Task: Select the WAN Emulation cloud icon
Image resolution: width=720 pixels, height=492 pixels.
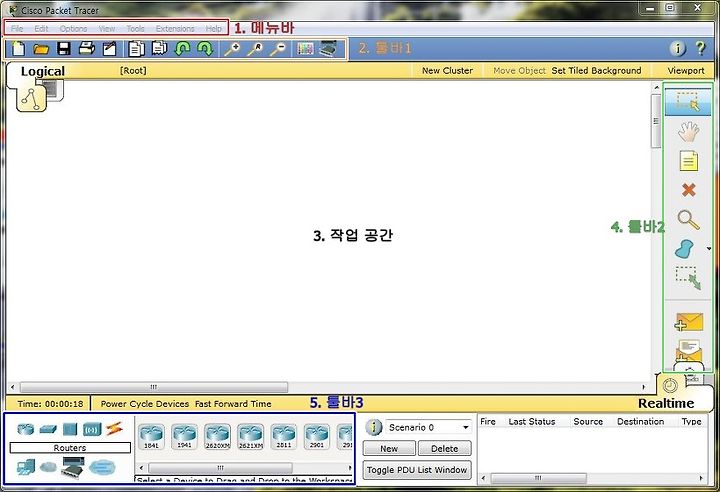Action: click(x=48, y=467)
